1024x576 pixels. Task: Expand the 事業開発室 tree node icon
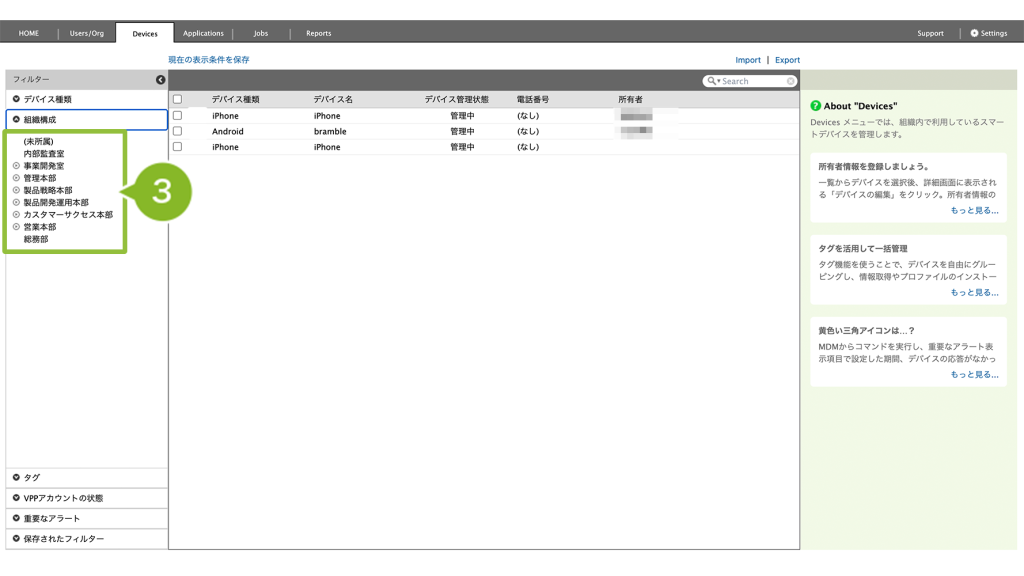click(16, 166)
